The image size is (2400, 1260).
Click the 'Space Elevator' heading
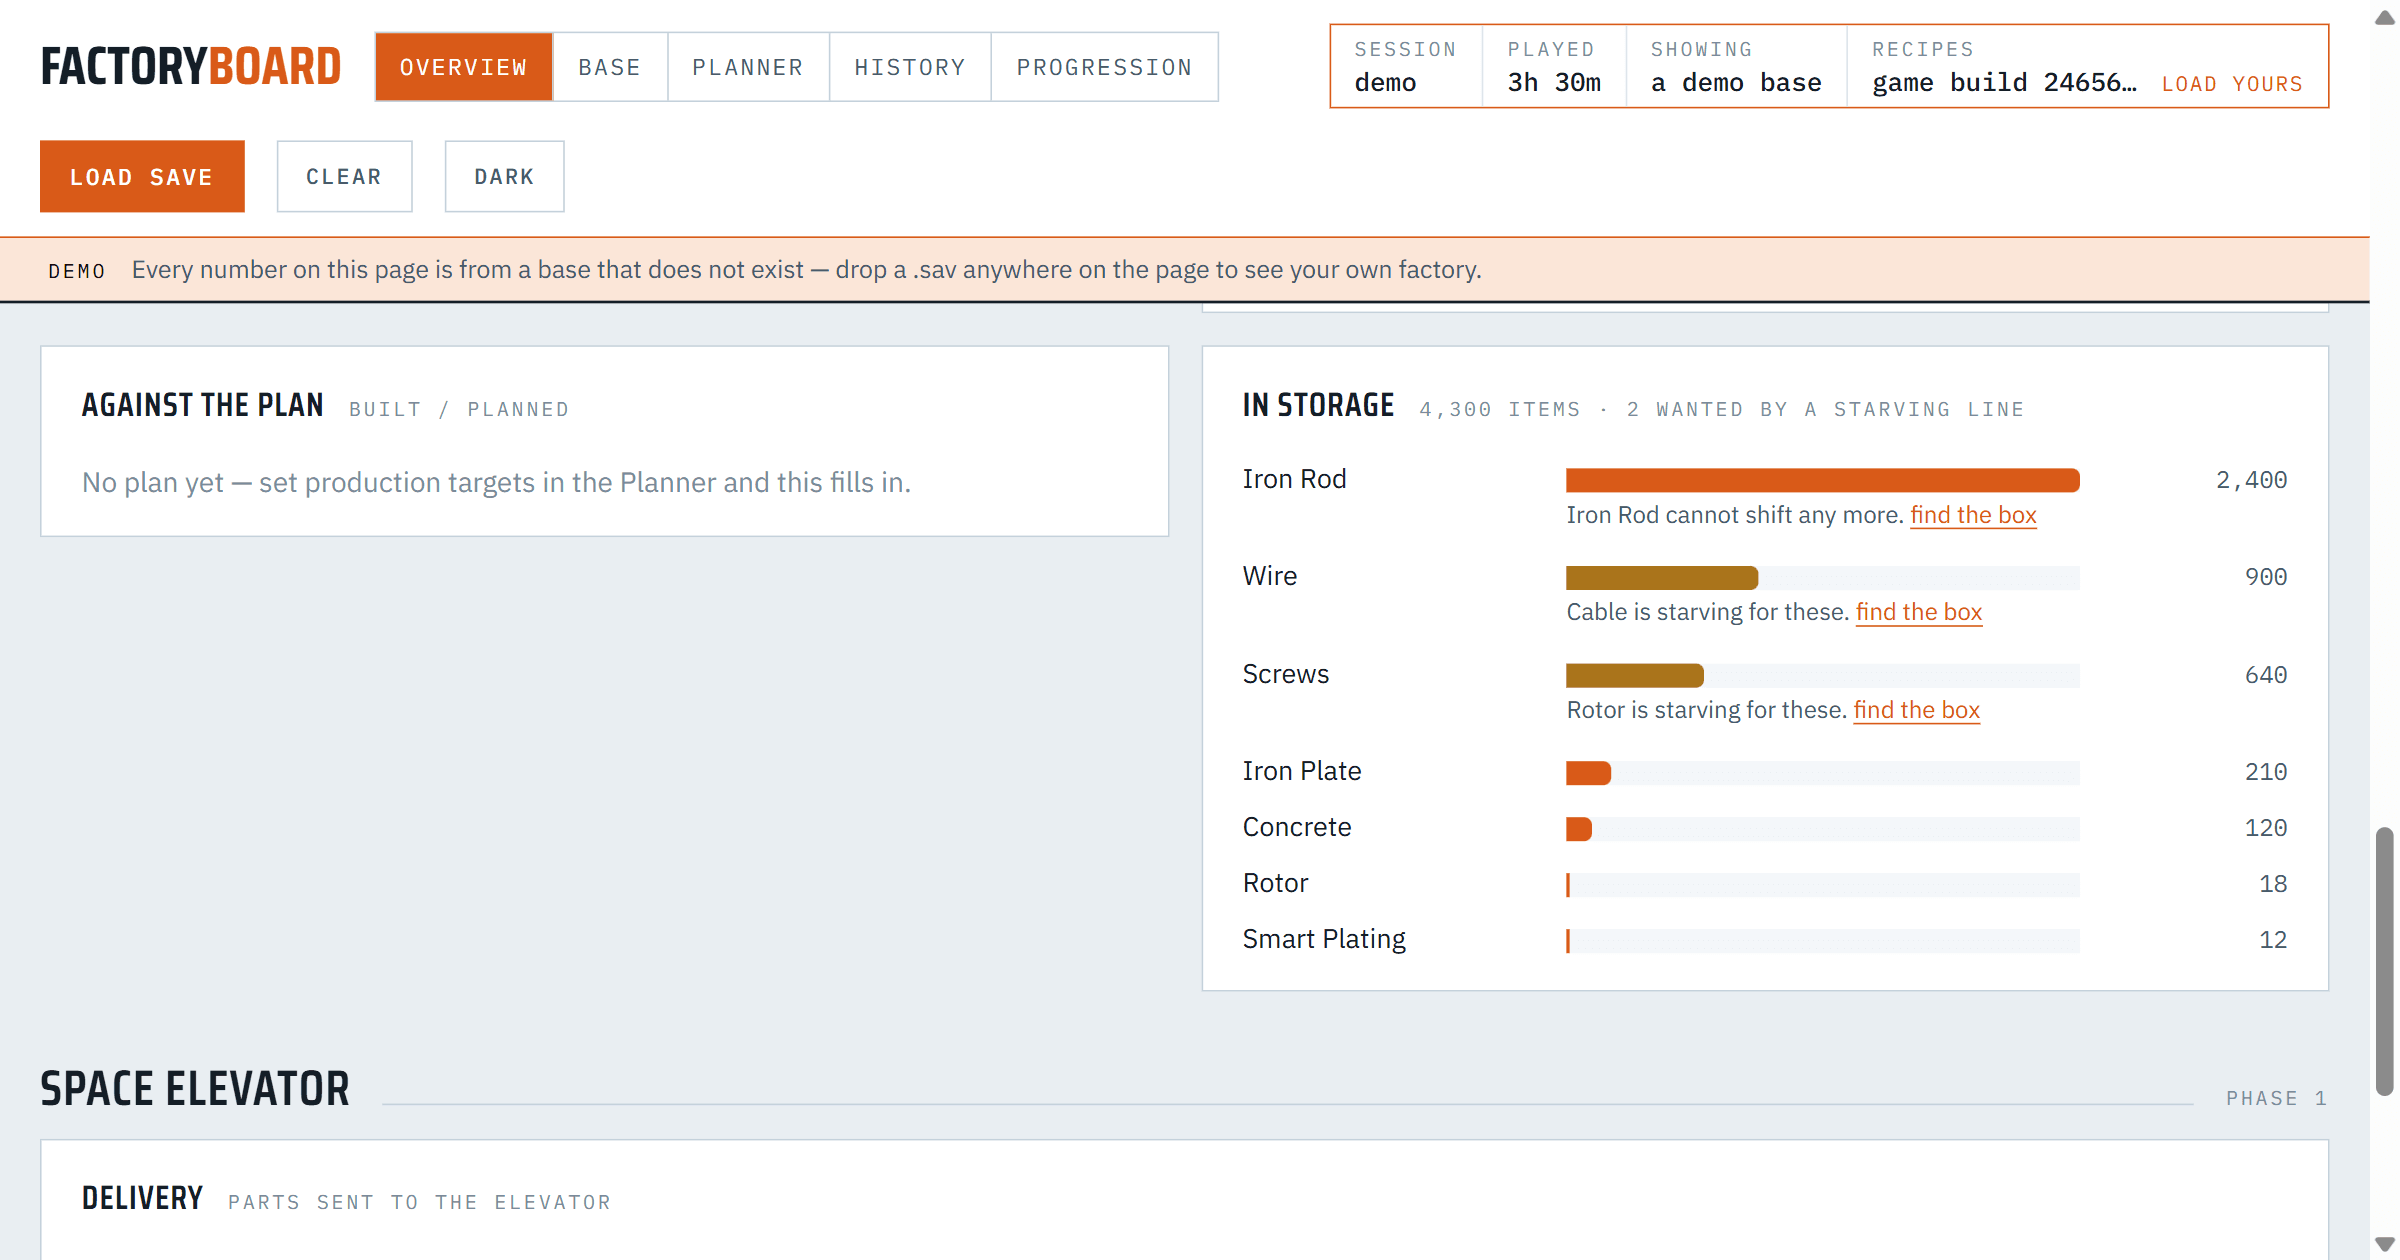195,1089
